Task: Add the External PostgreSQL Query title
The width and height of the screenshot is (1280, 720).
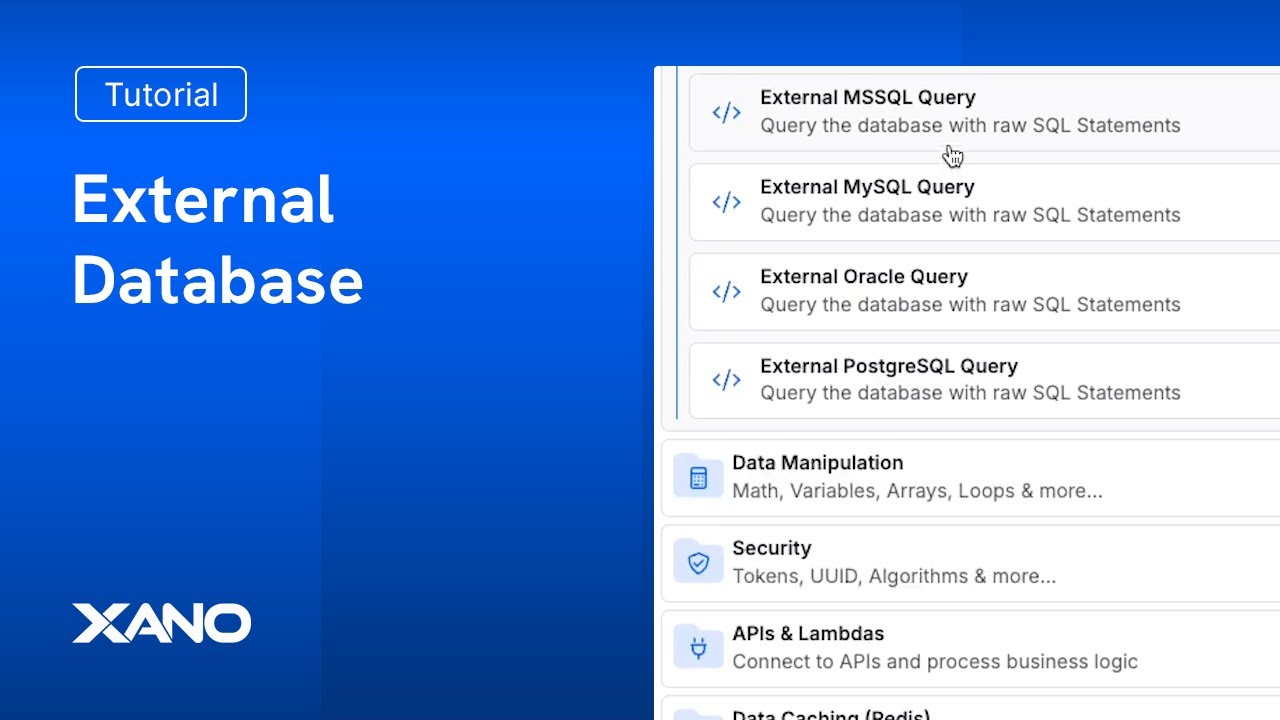Action: pos(888,366)
